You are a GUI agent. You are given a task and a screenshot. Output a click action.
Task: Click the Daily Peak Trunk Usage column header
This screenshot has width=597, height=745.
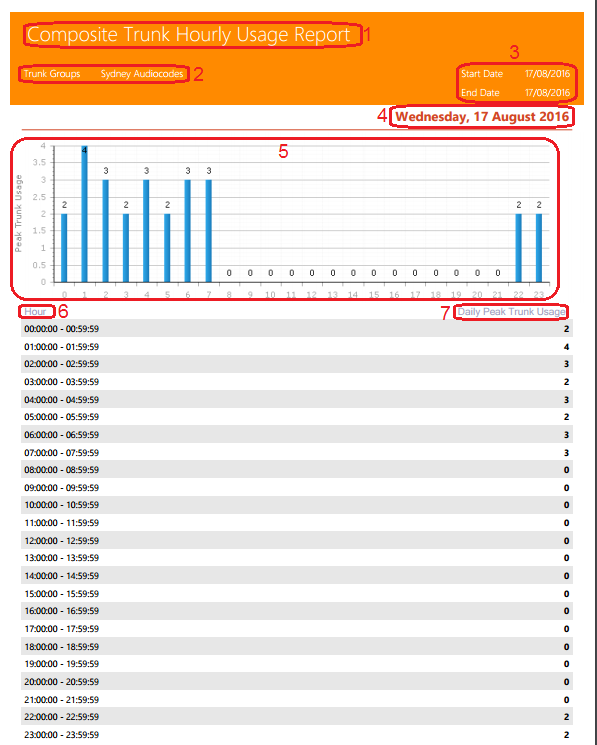click(512, 312)
